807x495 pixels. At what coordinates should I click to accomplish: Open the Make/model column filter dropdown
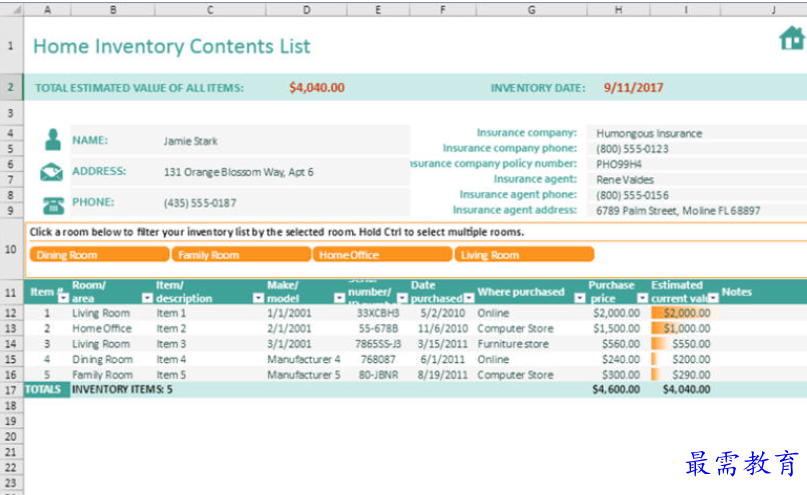(x=338, y=298)
